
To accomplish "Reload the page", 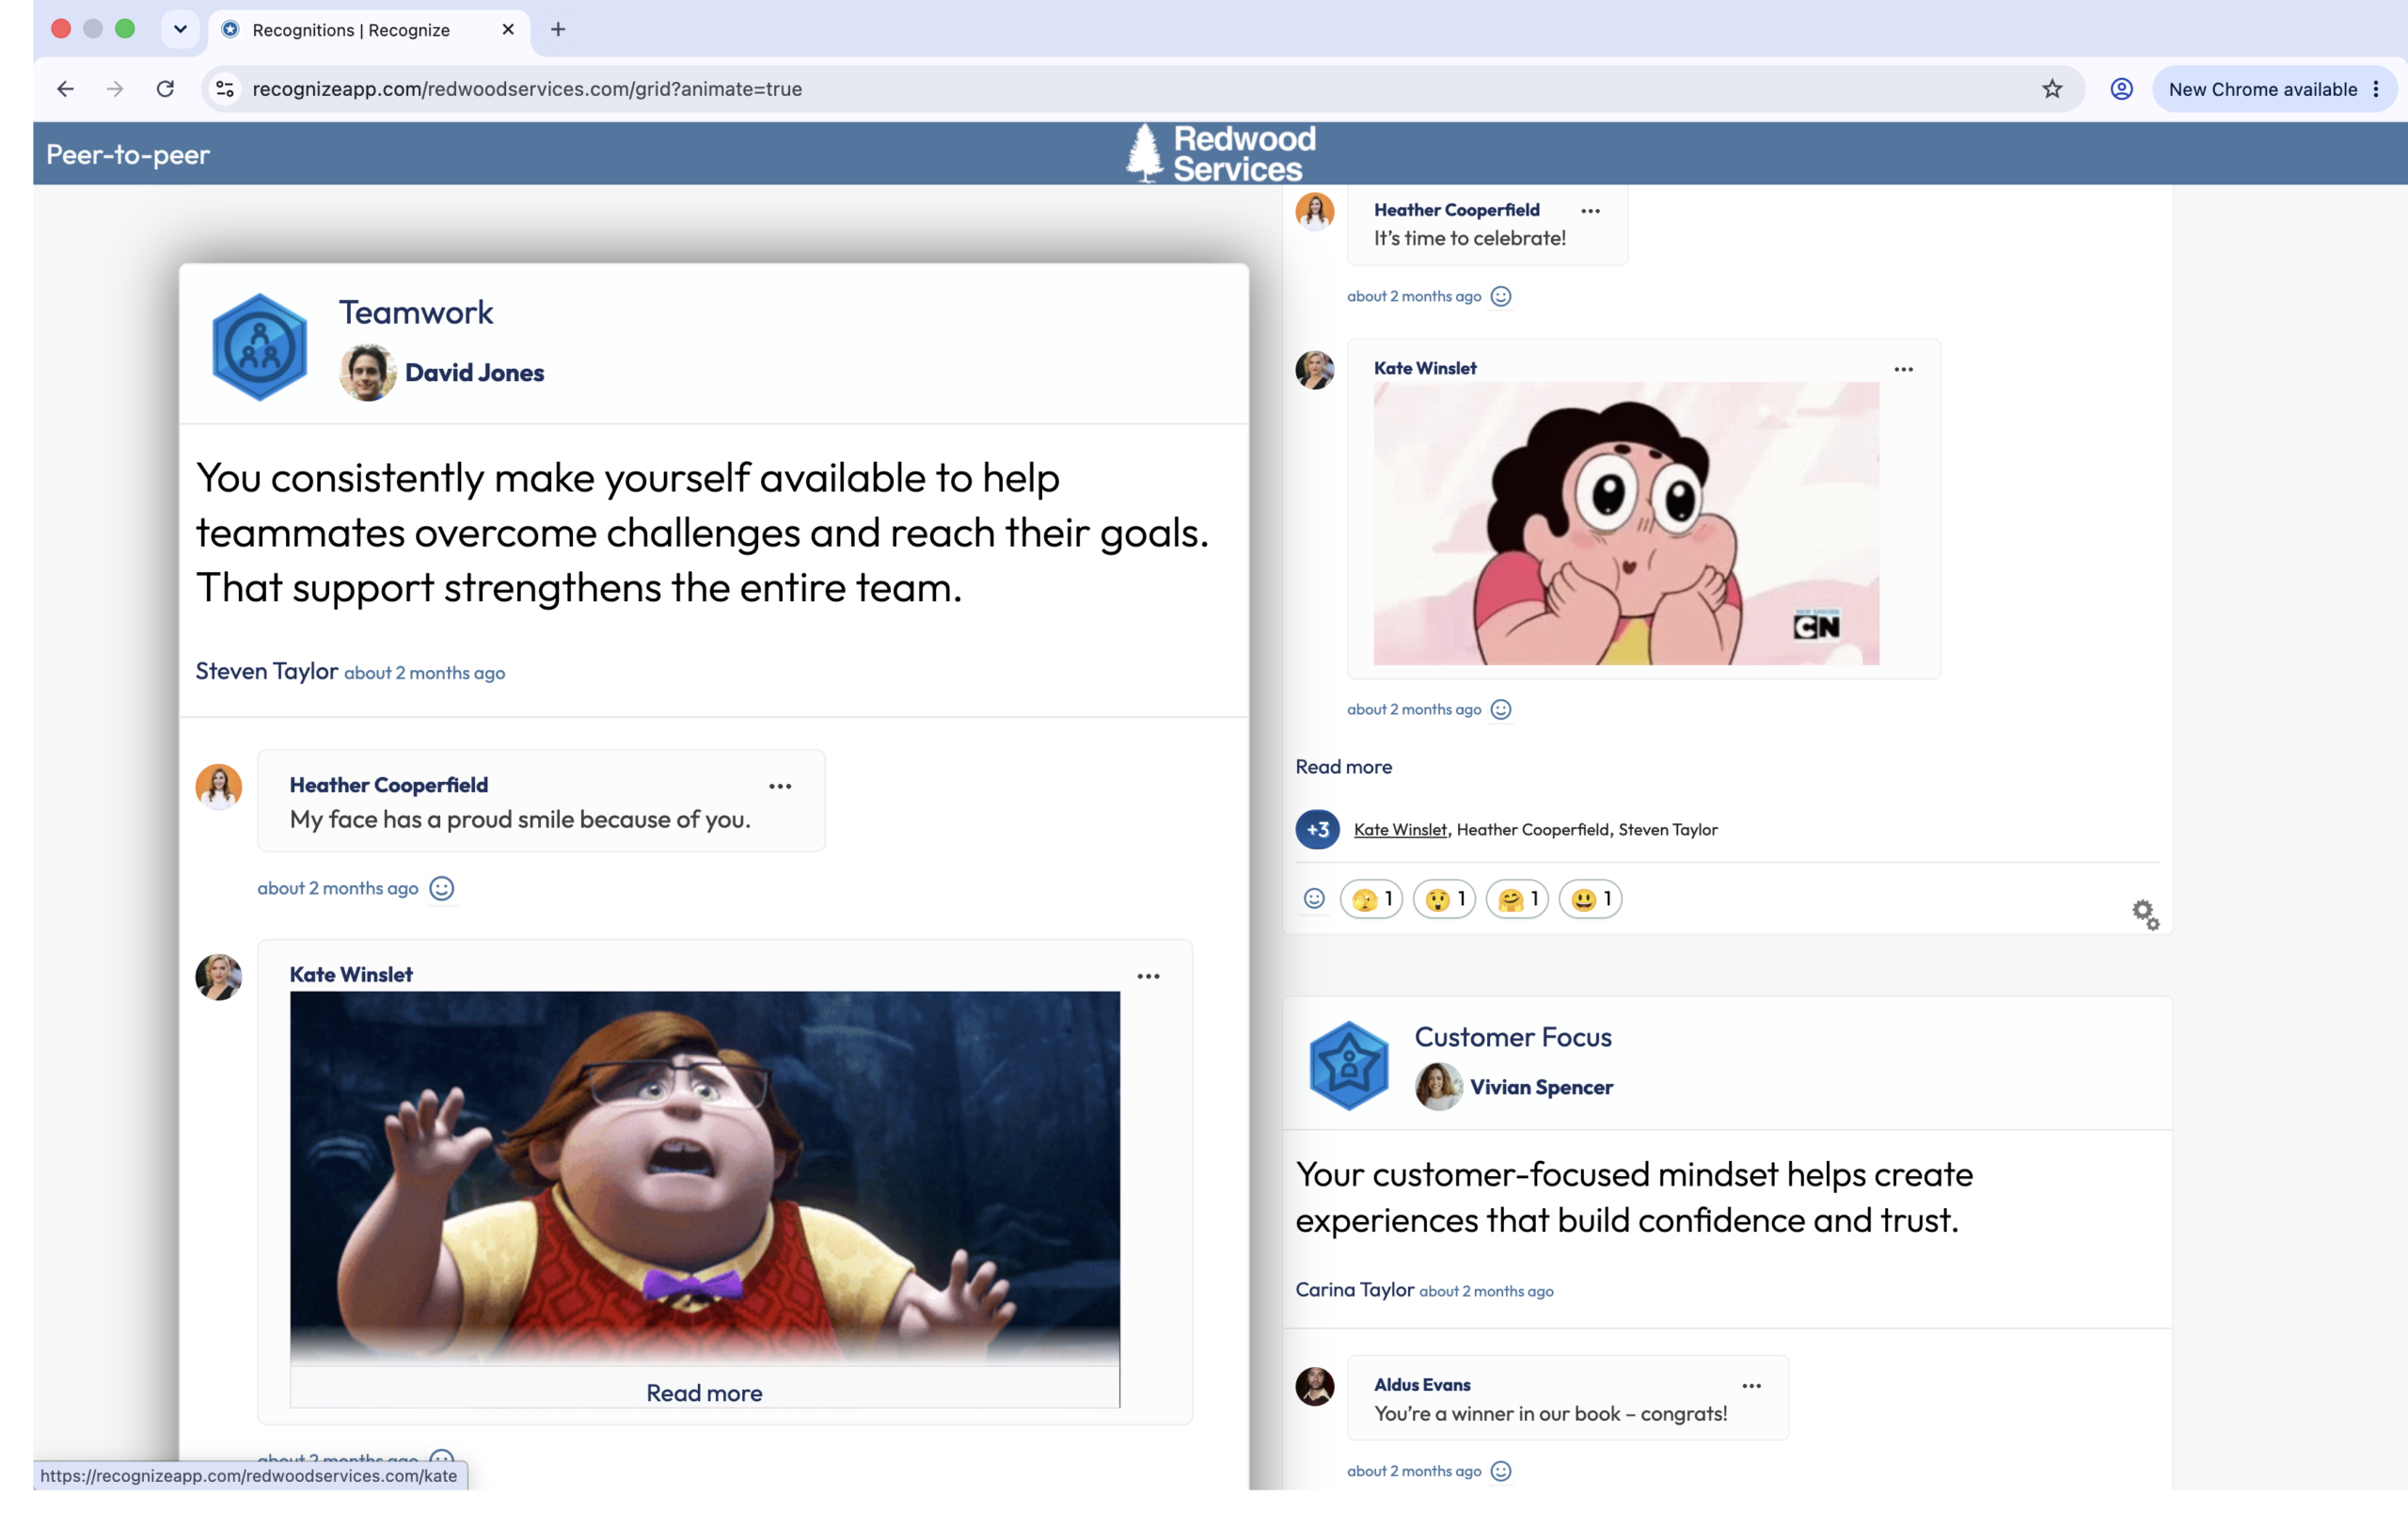I will coord(165,89).
